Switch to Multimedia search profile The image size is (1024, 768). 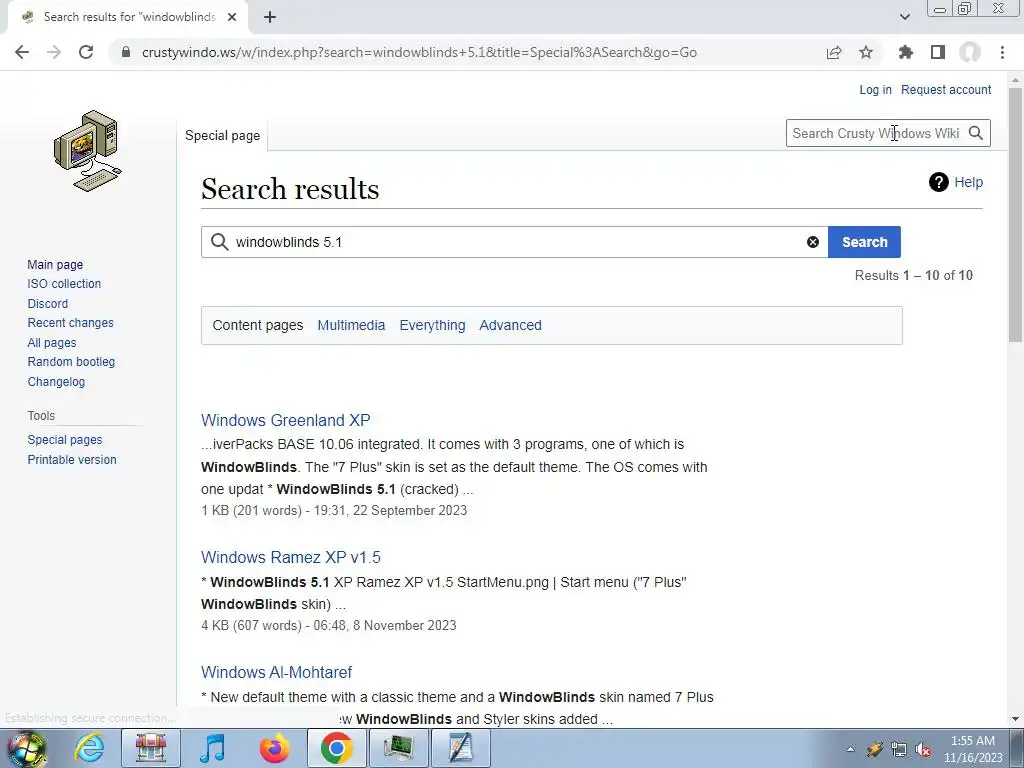(x=351, y=325)
